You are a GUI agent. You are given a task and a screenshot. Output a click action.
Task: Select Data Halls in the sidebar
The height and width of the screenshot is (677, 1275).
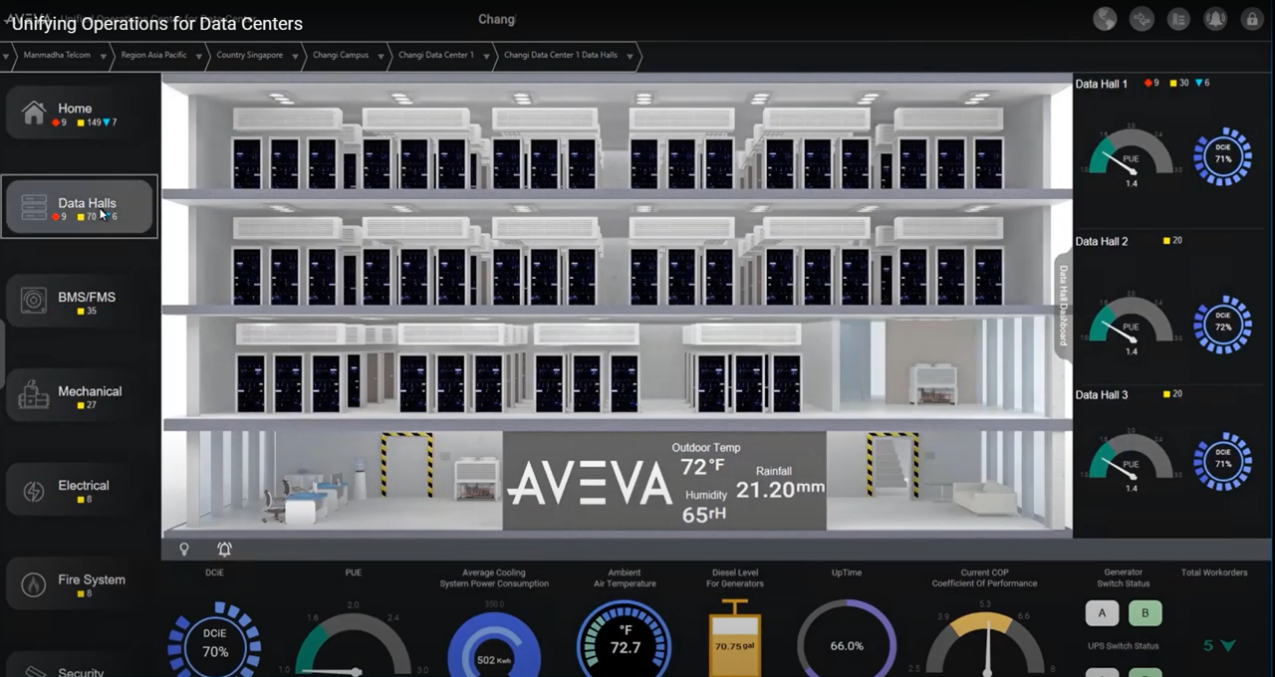tap(80, 207)
